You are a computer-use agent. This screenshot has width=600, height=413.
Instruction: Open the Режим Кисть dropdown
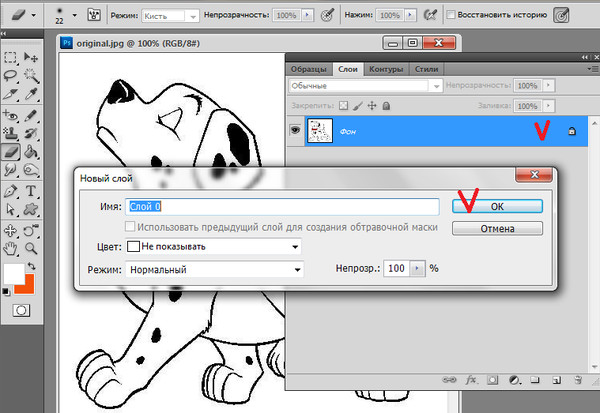pos(170,16)
